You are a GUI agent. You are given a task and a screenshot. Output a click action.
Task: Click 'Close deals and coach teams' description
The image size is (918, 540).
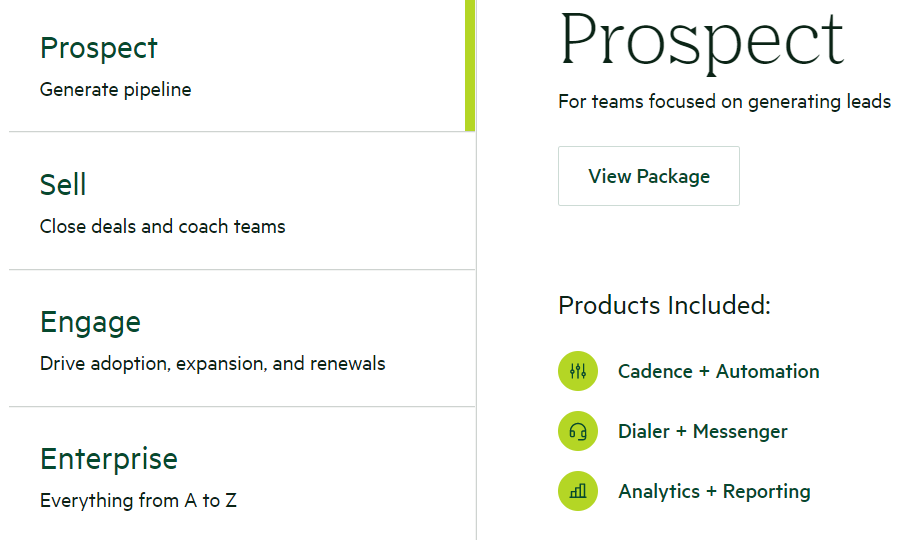pyautogui.click(x=162, y=227)
